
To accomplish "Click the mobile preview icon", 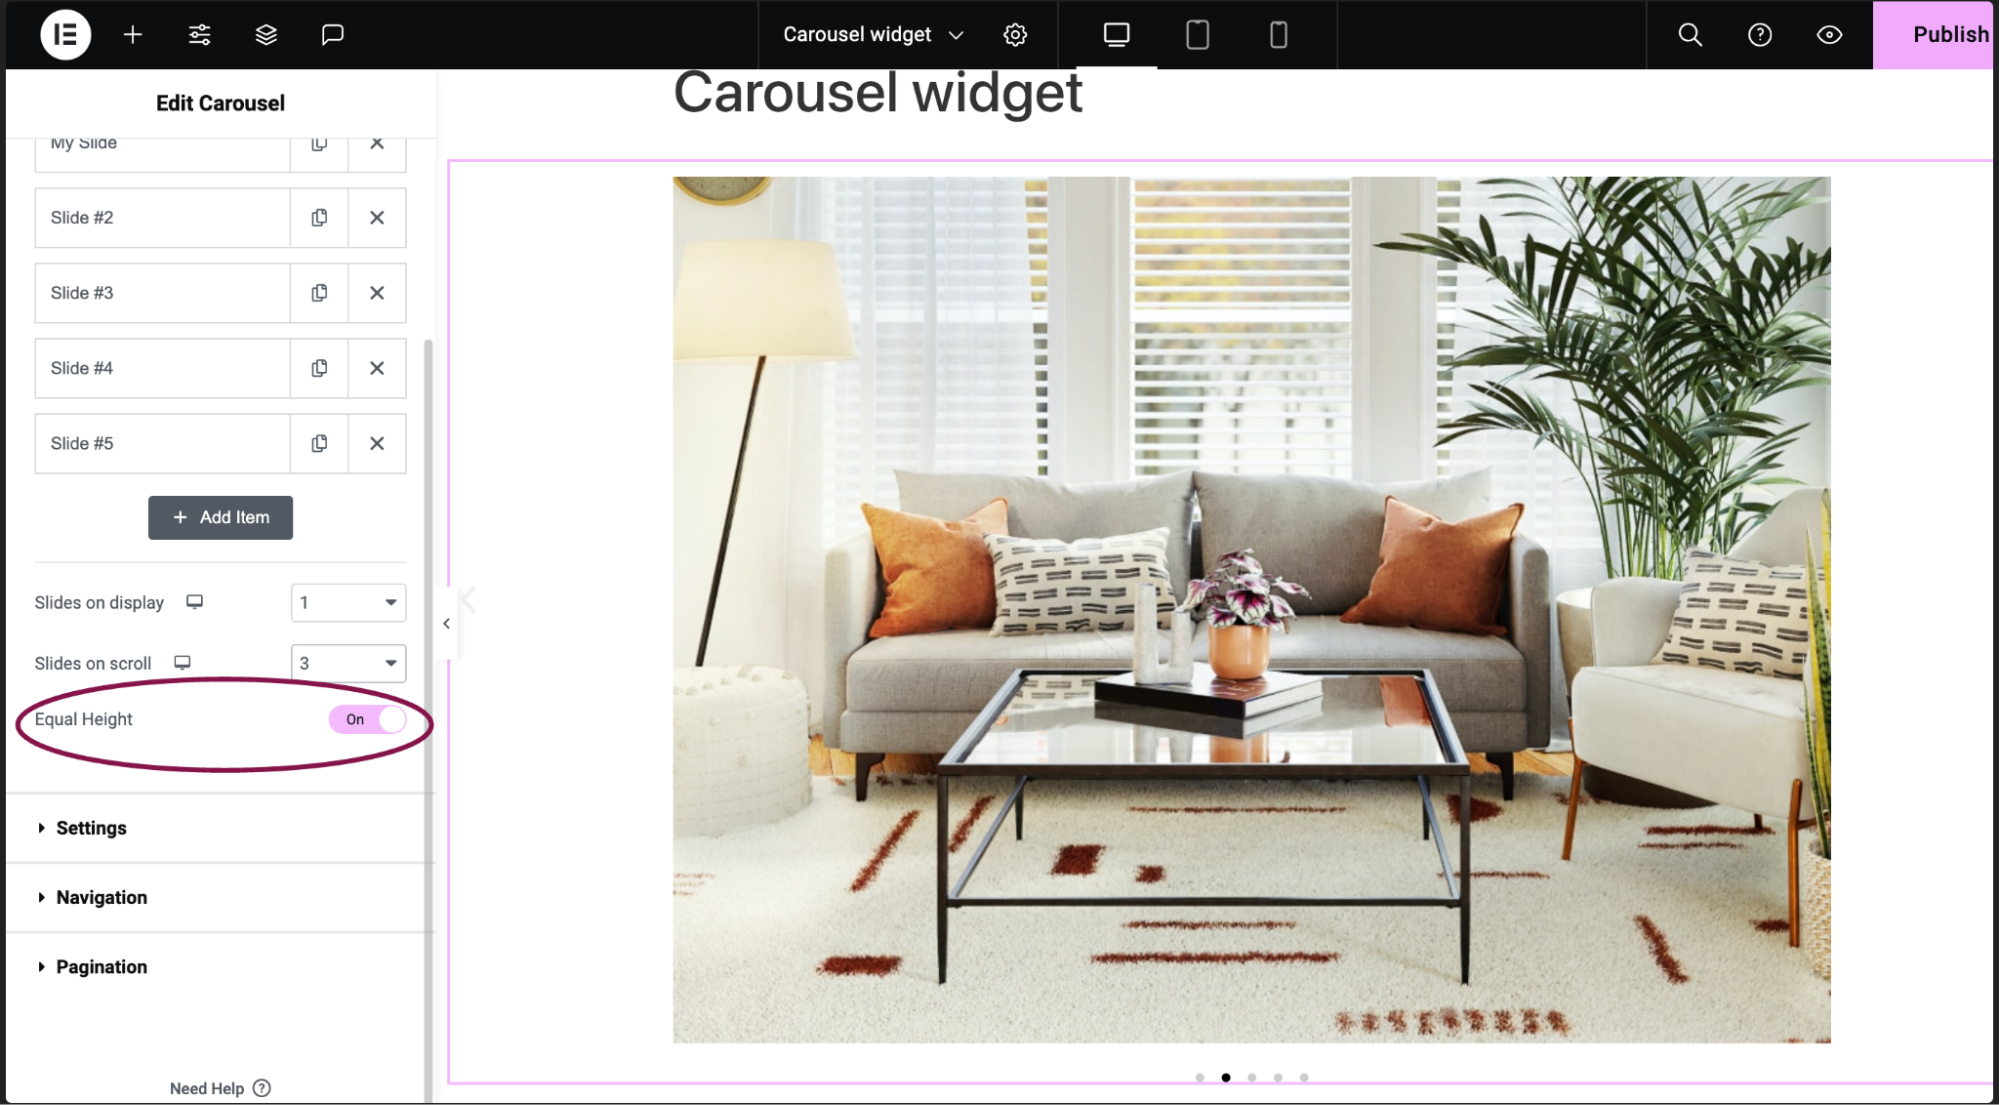I will click(x=1278, y=33).
